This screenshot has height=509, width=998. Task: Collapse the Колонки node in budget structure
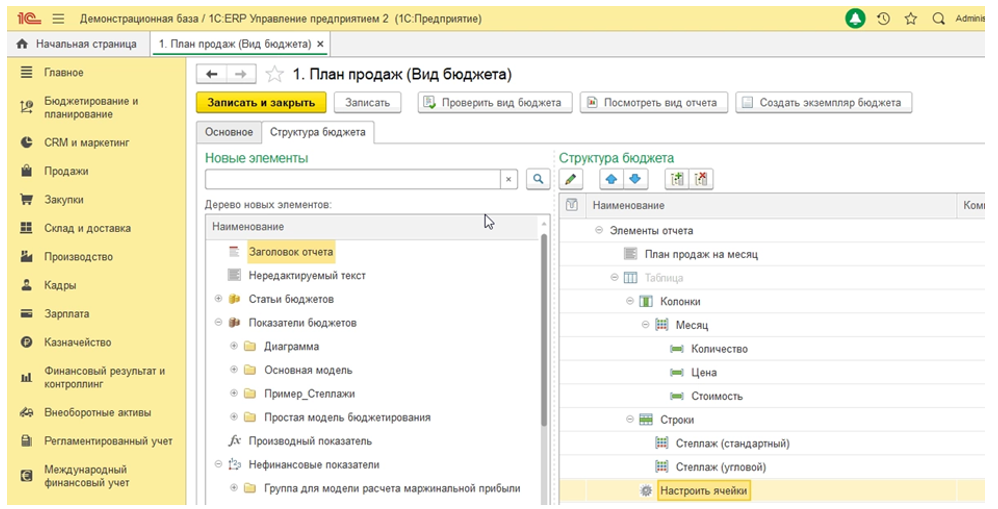630,301
